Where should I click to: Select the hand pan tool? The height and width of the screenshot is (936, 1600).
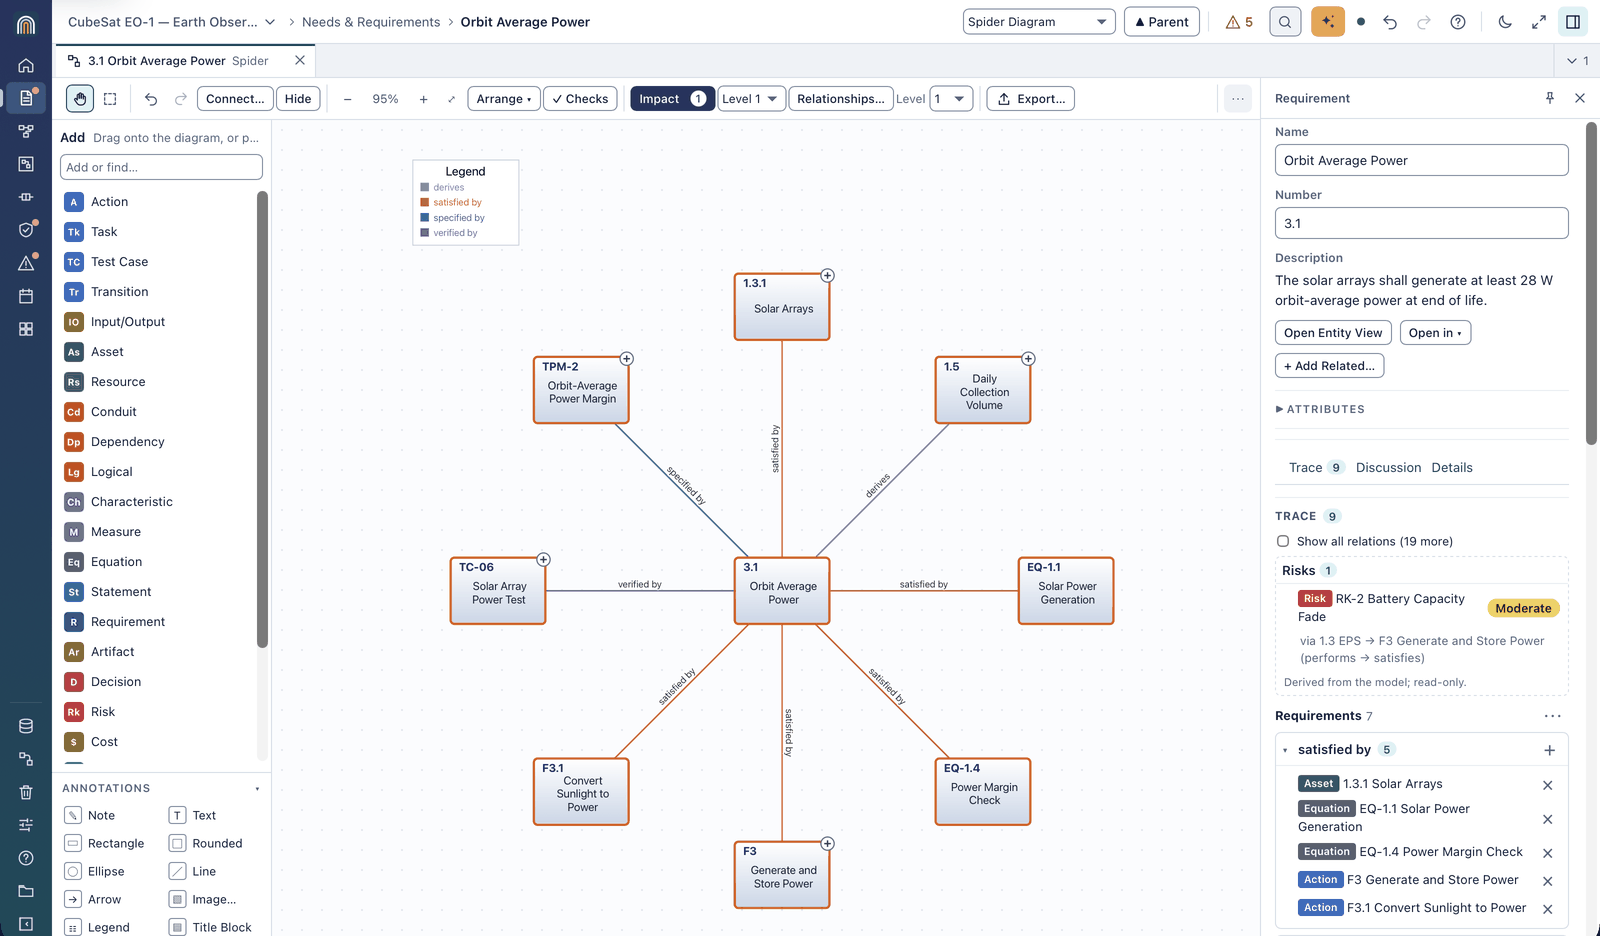click(x=80, y=99)
